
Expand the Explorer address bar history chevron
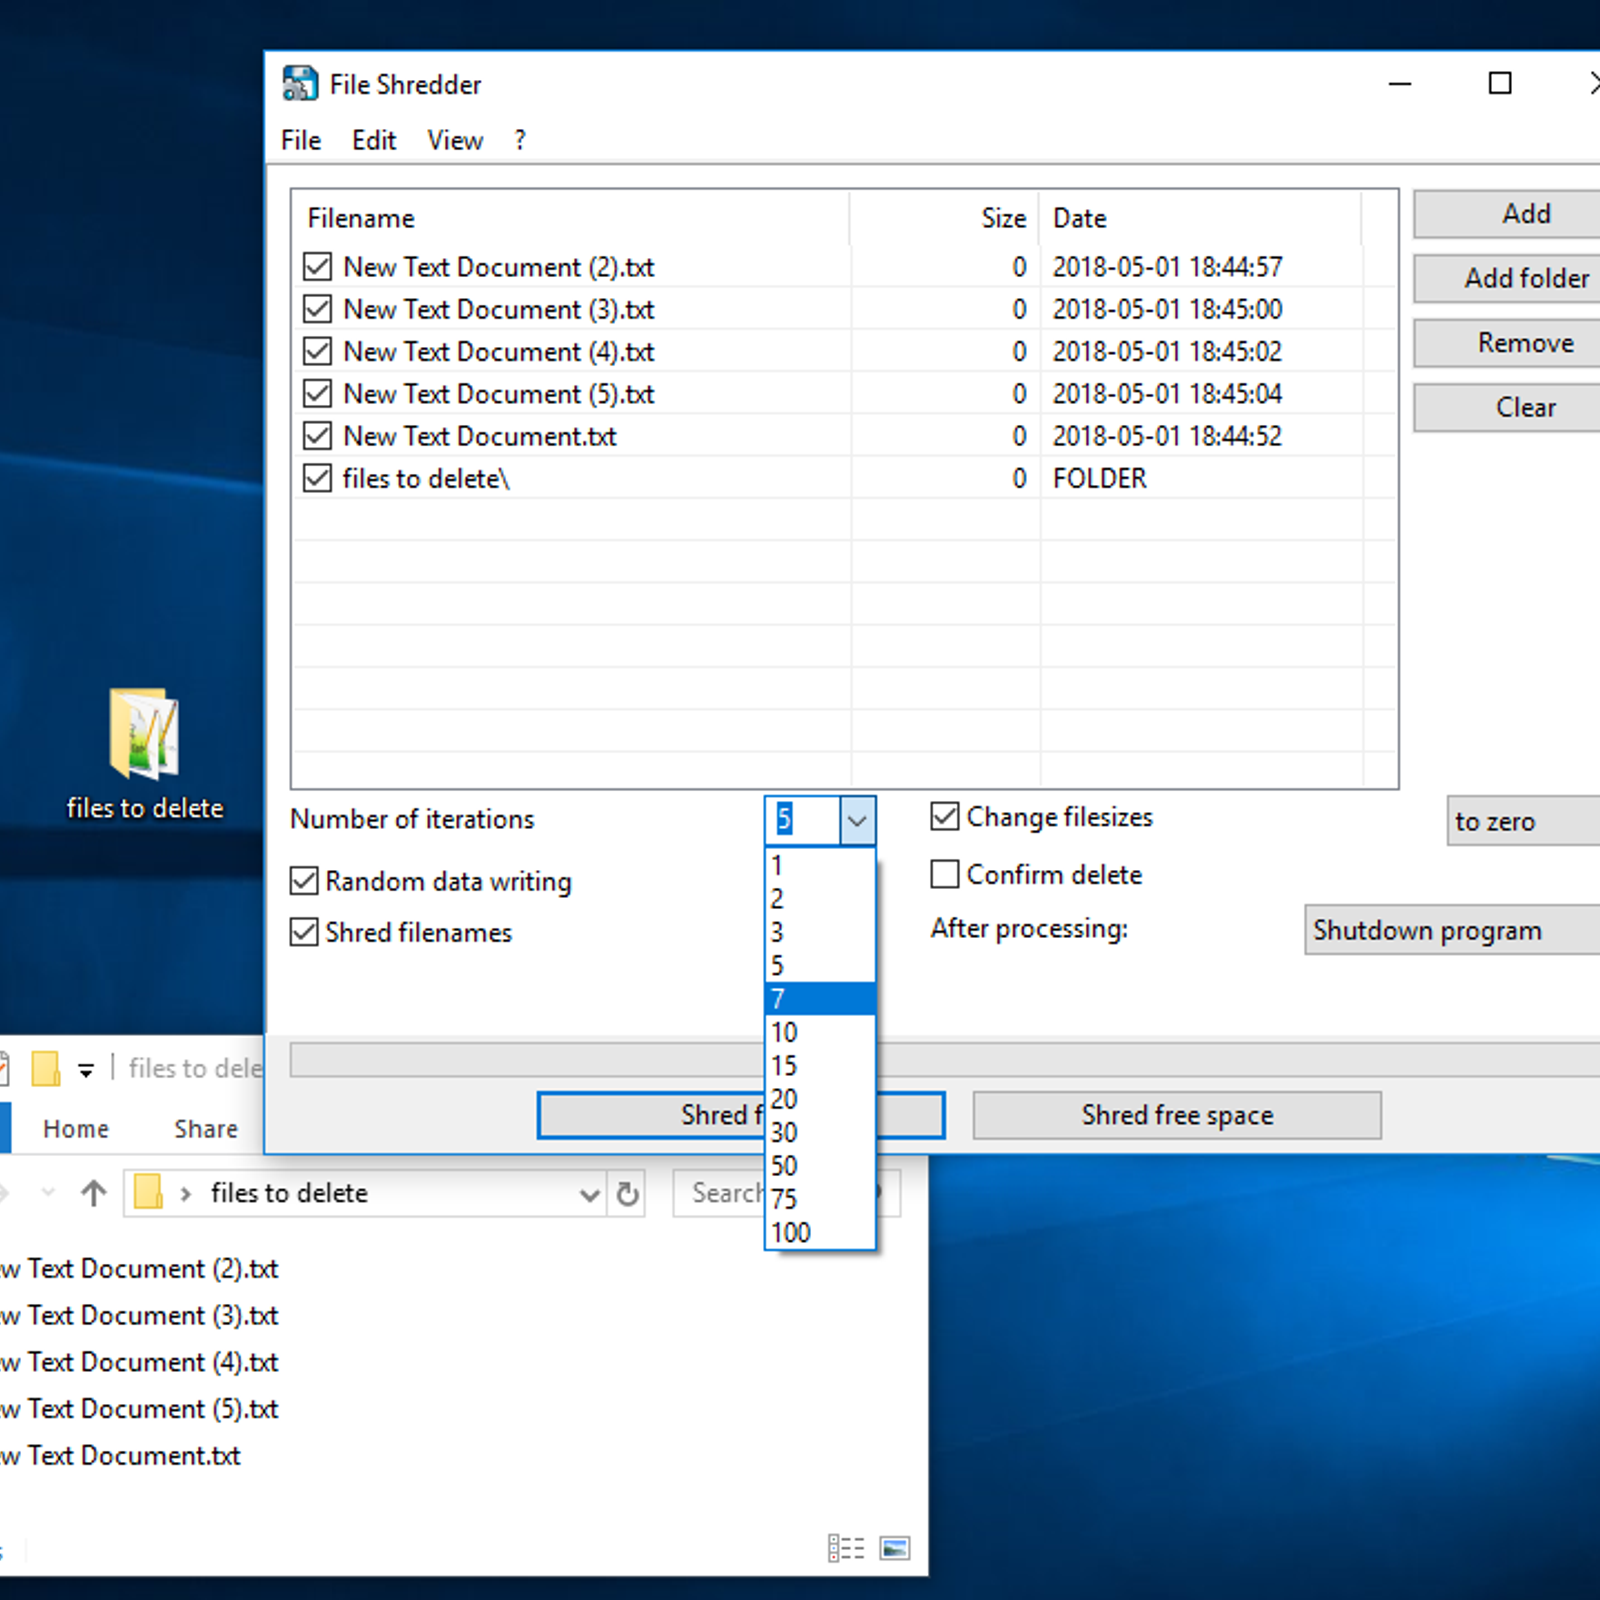pyautogui.click(x=590, y=1194)
